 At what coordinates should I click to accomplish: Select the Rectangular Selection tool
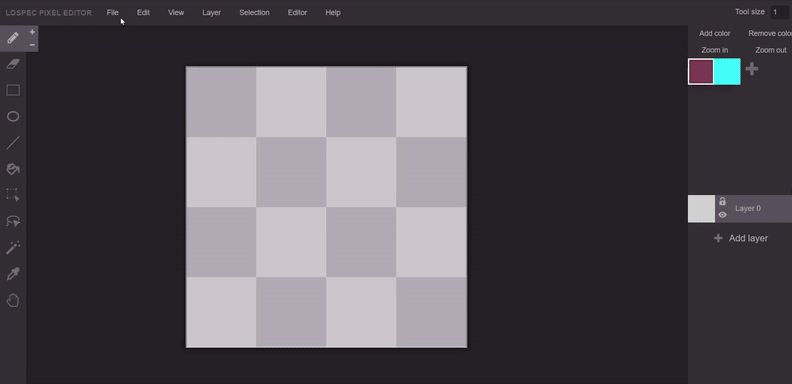pos(13,195)
